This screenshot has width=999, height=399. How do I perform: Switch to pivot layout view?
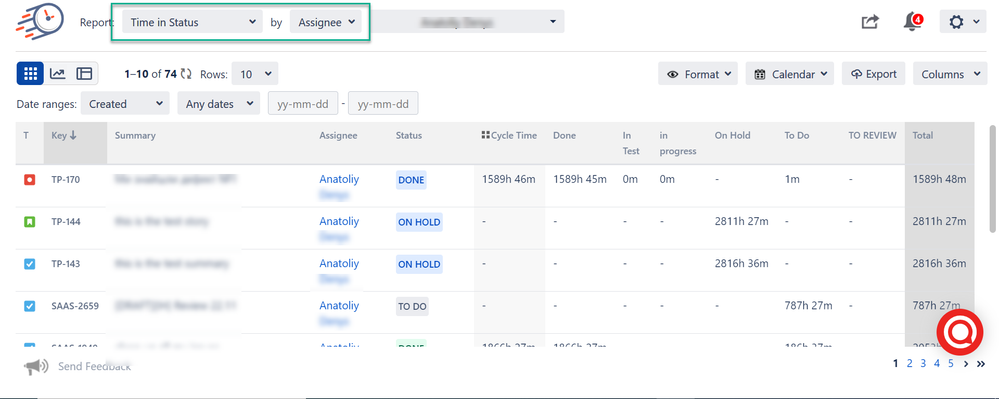pyautogui.click(x=84, y=74)
